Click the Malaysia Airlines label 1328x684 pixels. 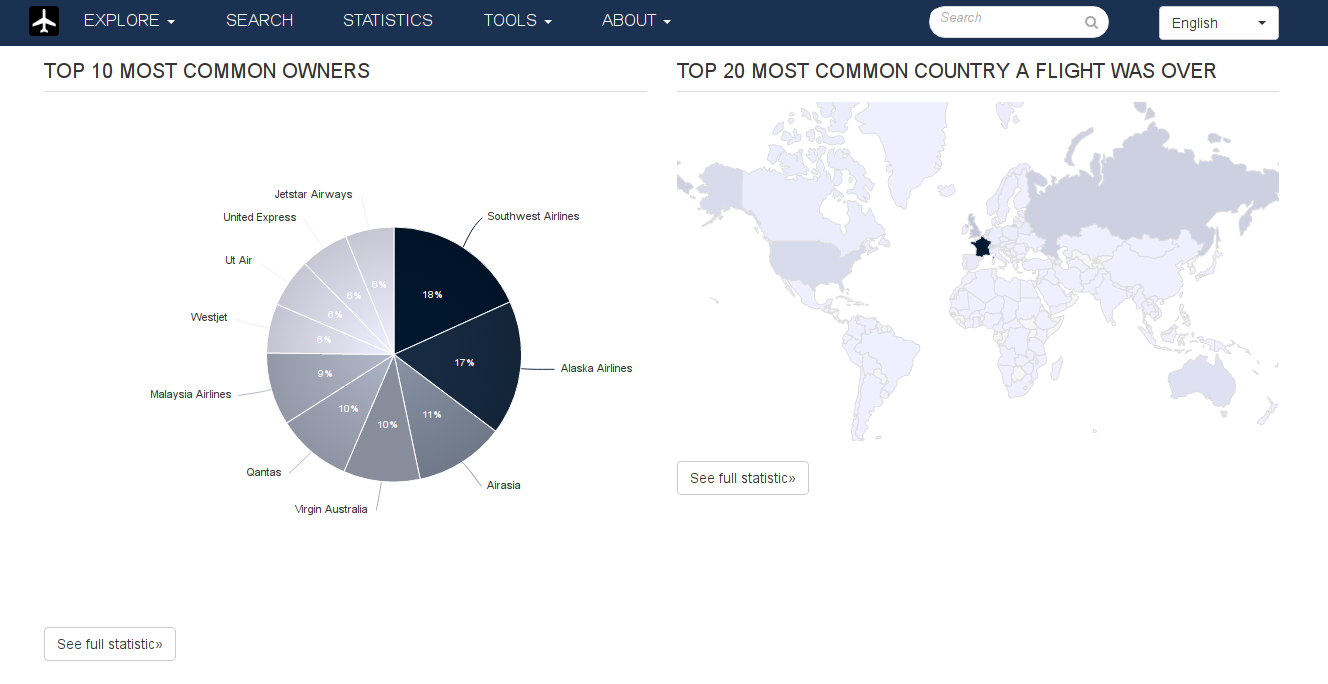(191, 394)
